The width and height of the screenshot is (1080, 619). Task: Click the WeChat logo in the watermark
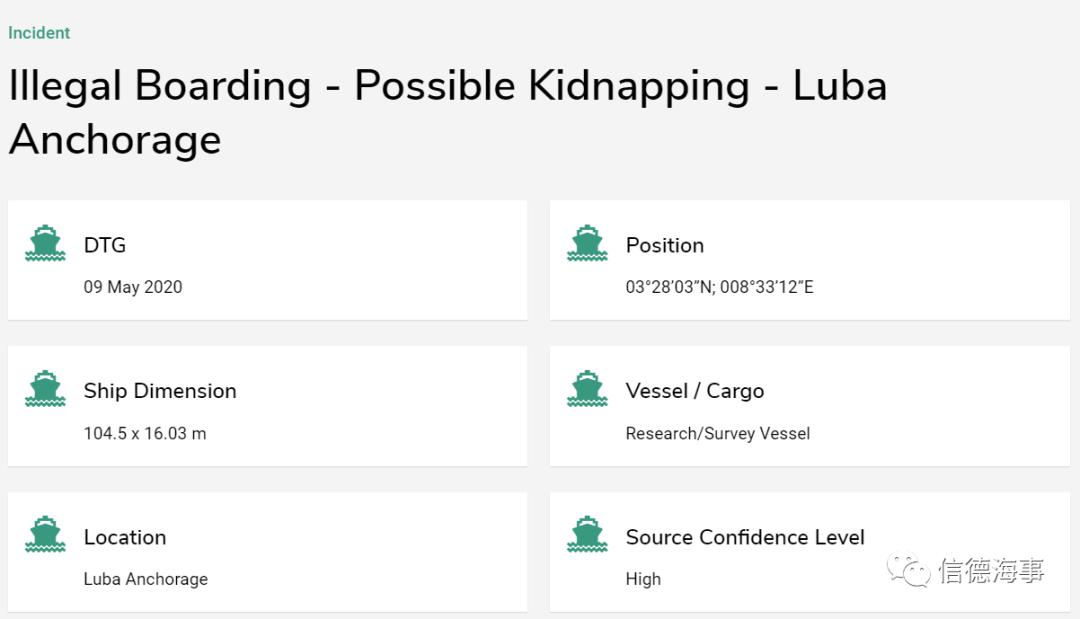pos(907,571)
